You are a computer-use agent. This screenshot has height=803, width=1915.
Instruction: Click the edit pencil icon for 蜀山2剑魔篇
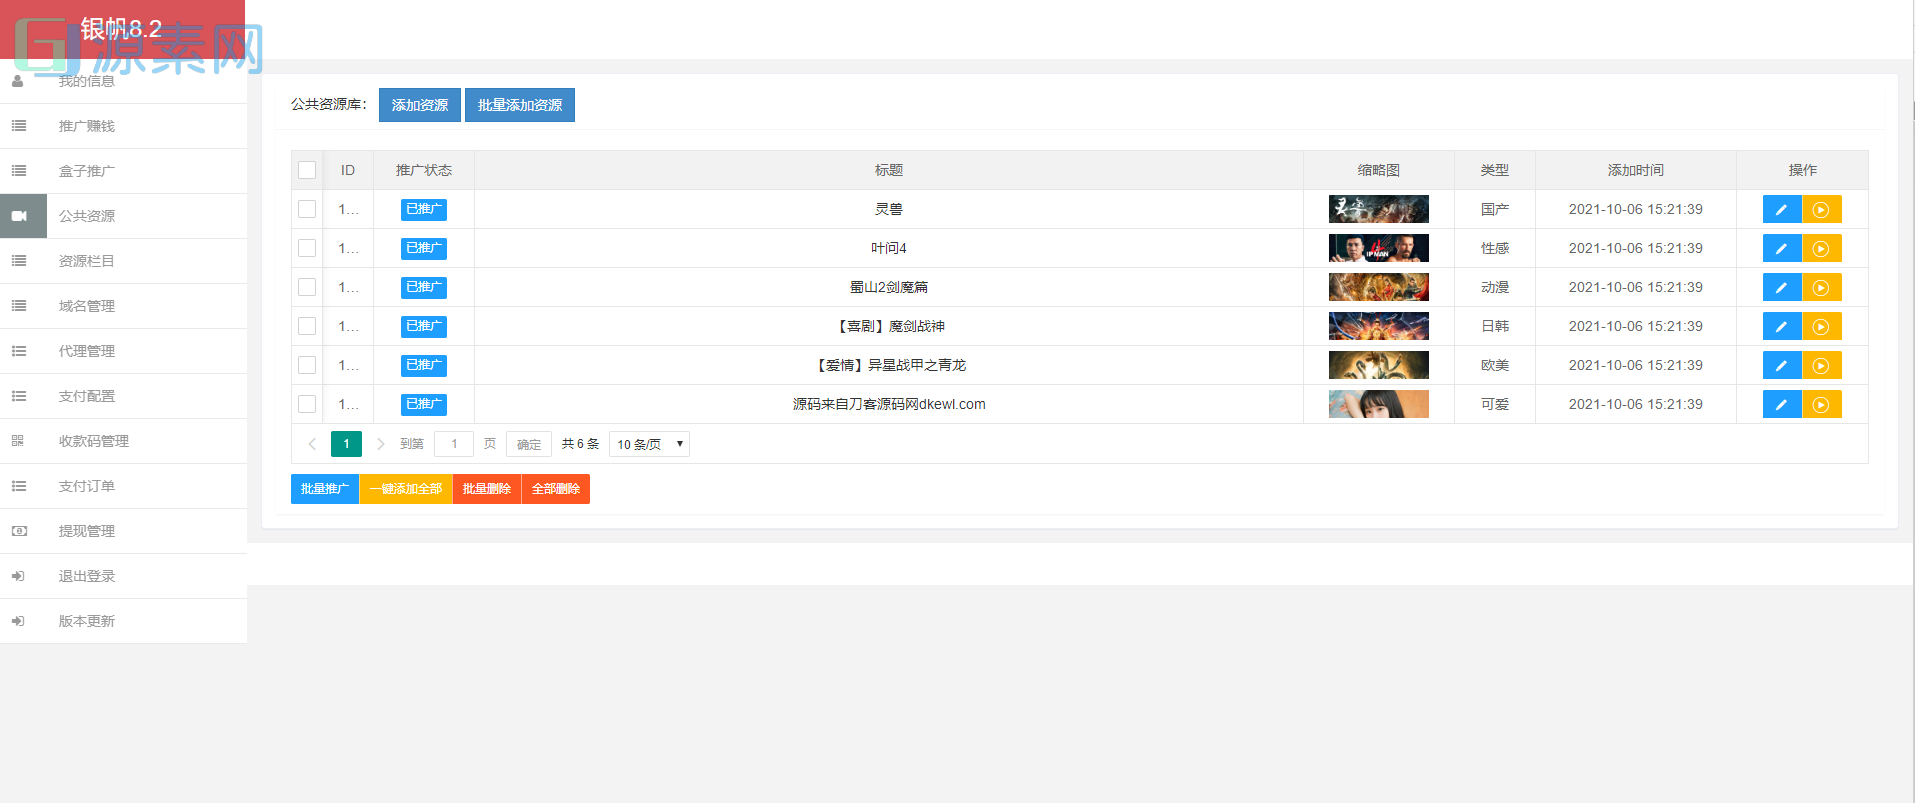[1781, 288]
